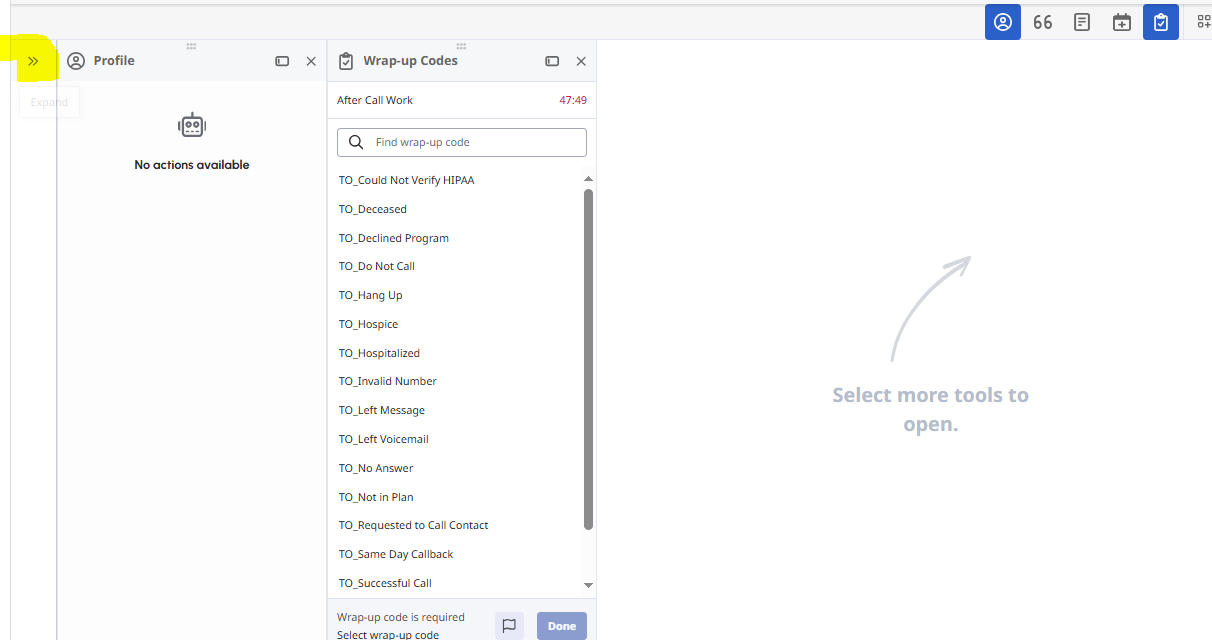Click the No actions available message

coord(192,165)
